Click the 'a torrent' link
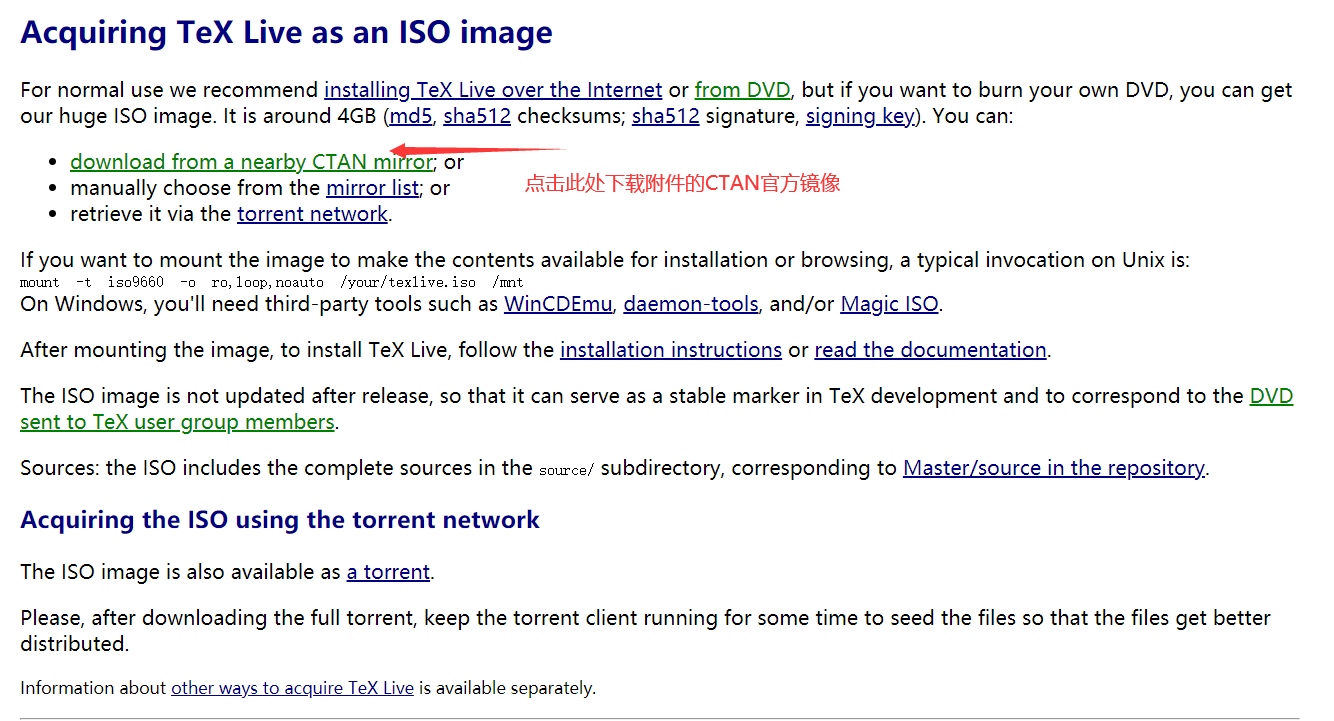 388,572
